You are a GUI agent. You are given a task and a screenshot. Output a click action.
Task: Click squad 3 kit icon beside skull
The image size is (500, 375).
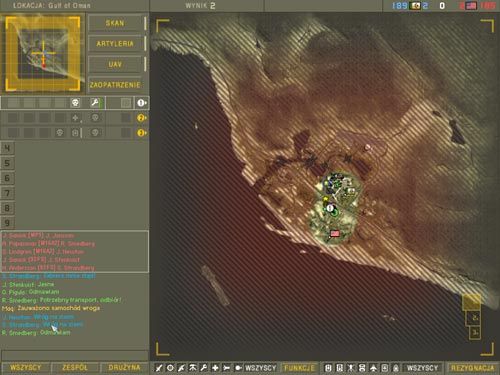pos(75,133)
